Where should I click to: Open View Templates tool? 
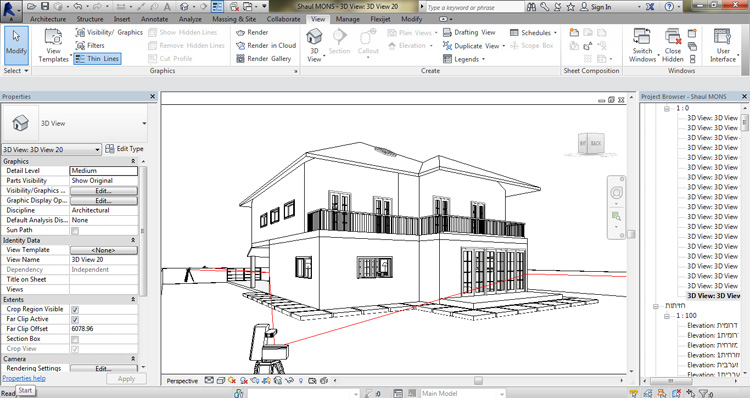click(x=54, y=45)
